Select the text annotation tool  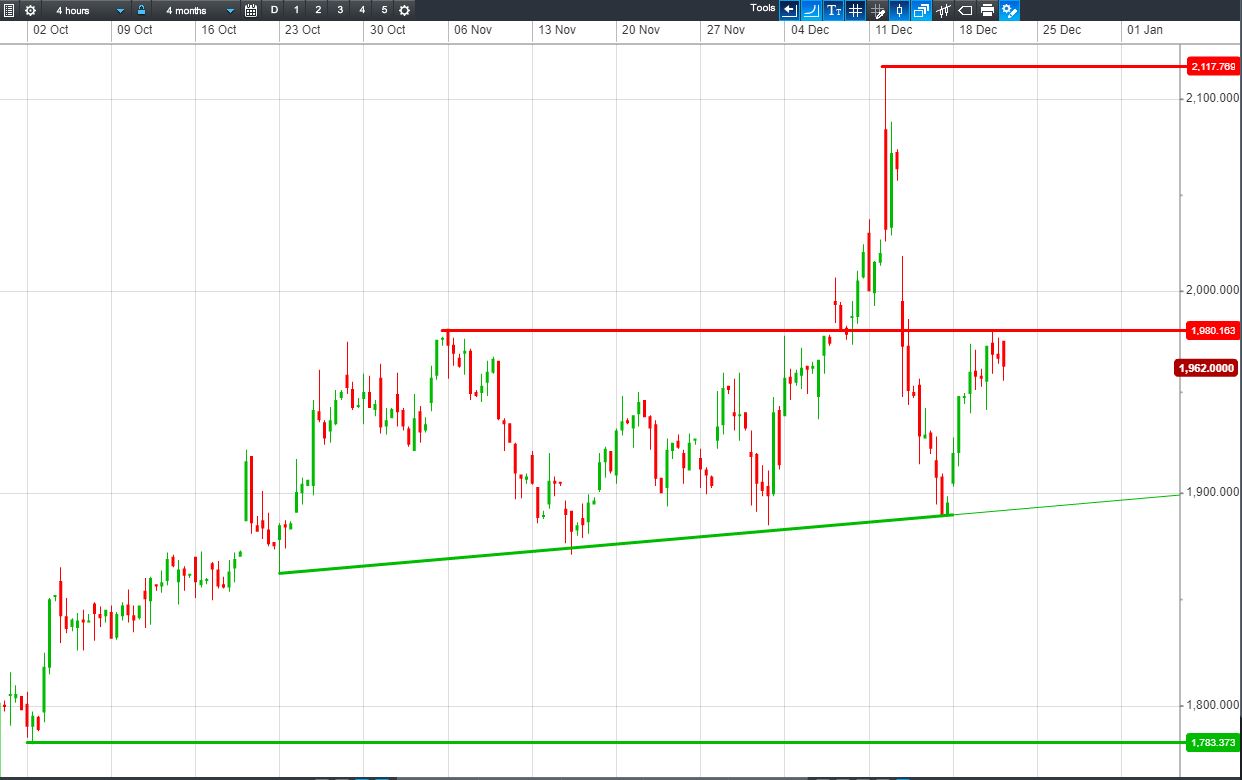point(833,10)
